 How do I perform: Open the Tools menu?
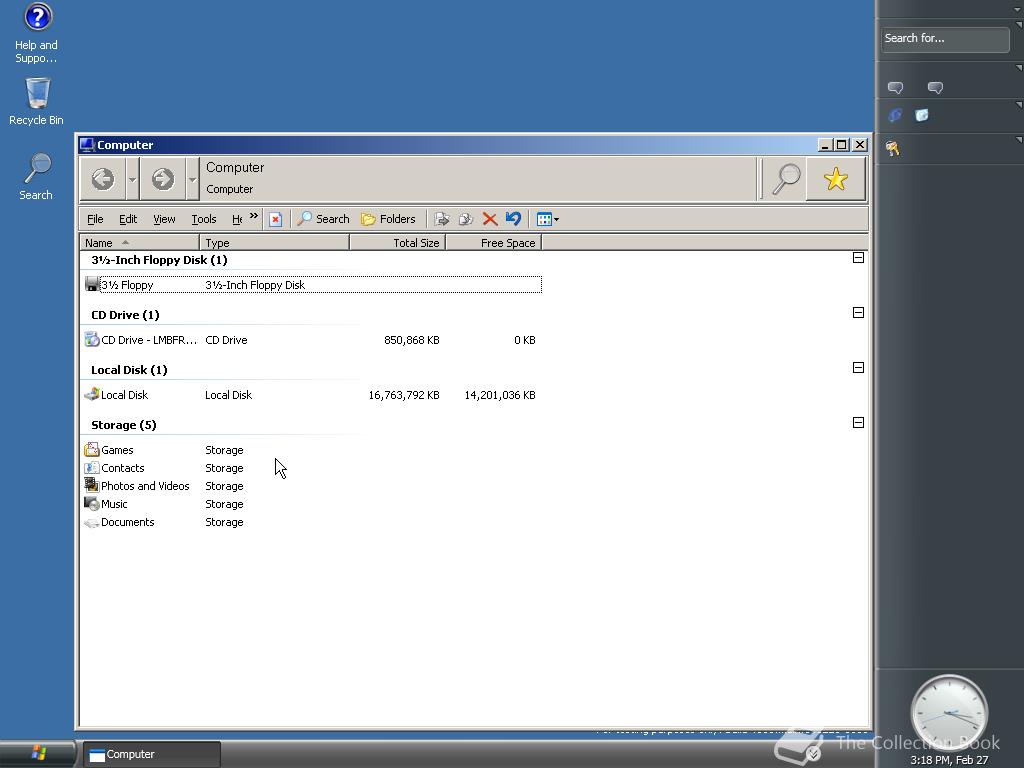(x=204, y=219)
